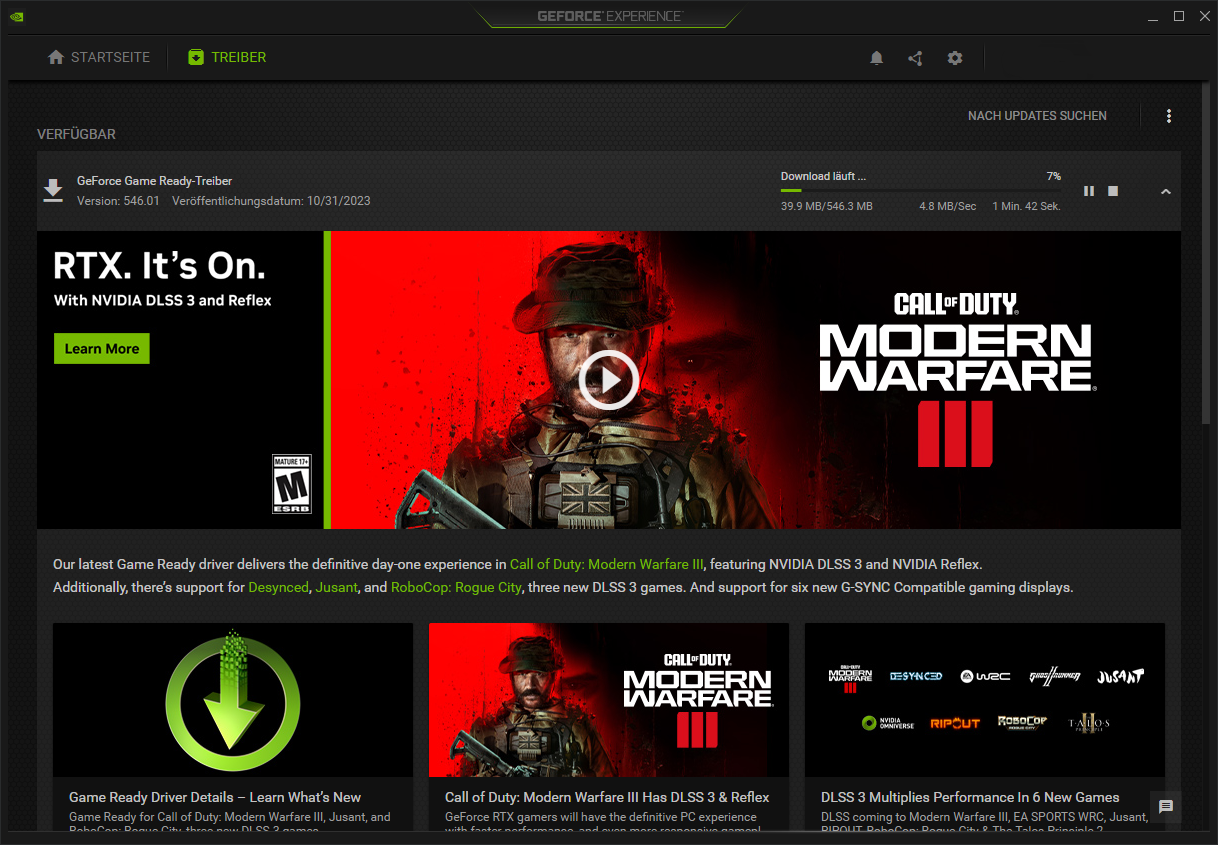Open Call of Duty: Modern Warfare III link
Screen dimensions: 1218x845
(x=606, y=564)
